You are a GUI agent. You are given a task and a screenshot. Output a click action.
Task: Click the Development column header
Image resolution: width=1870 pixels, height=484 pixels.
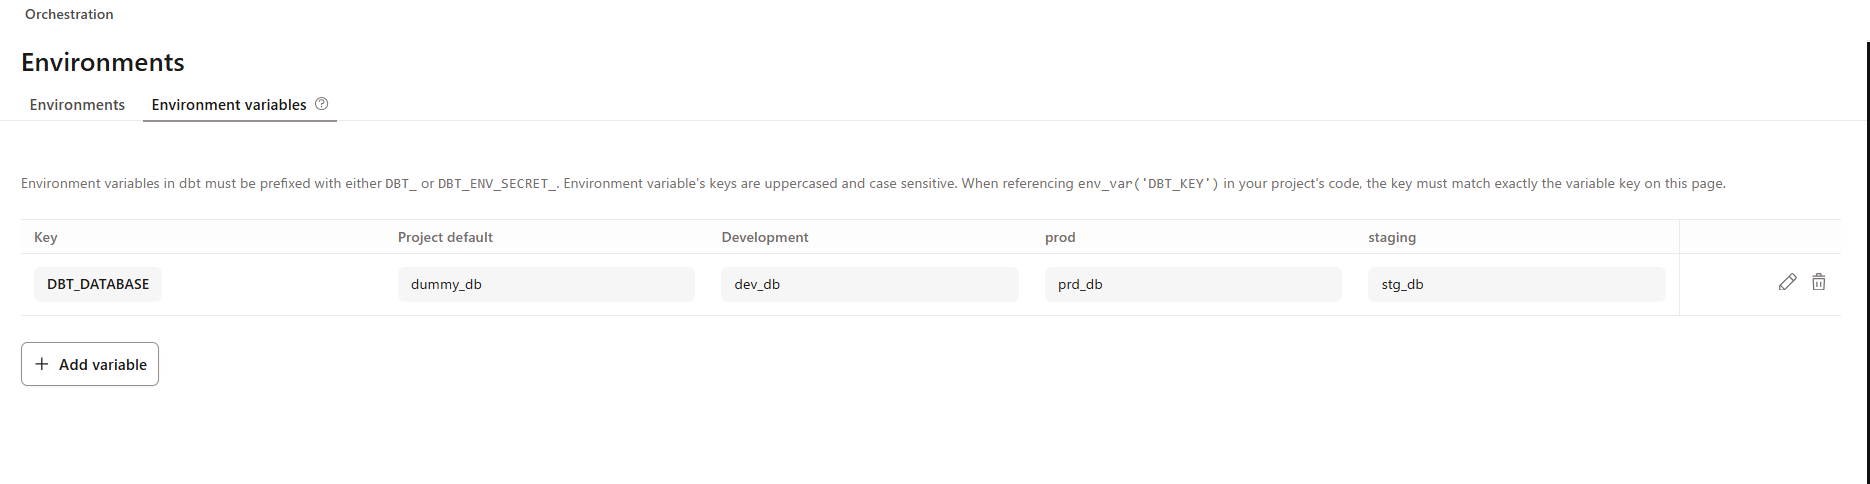(x=765, y=237)
